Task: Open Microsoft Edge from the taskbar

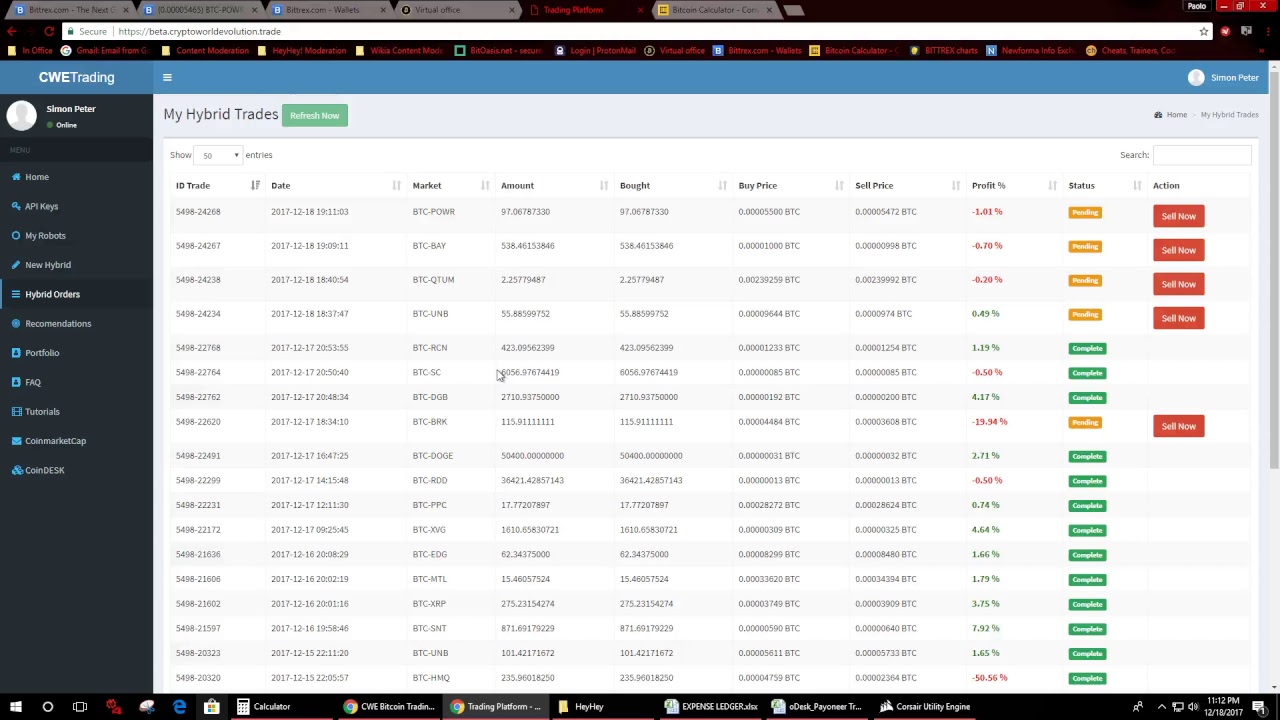Action: click(x=179, y=707)
